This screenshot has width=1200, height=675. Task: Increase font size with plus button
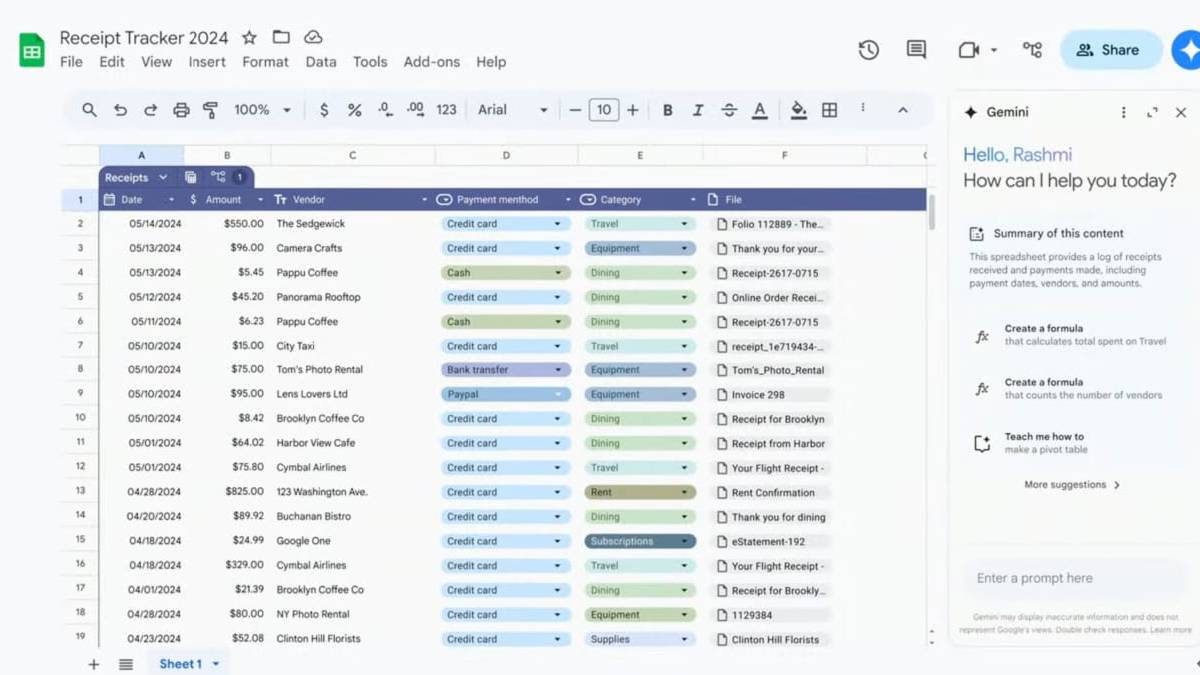click(632, 110)
